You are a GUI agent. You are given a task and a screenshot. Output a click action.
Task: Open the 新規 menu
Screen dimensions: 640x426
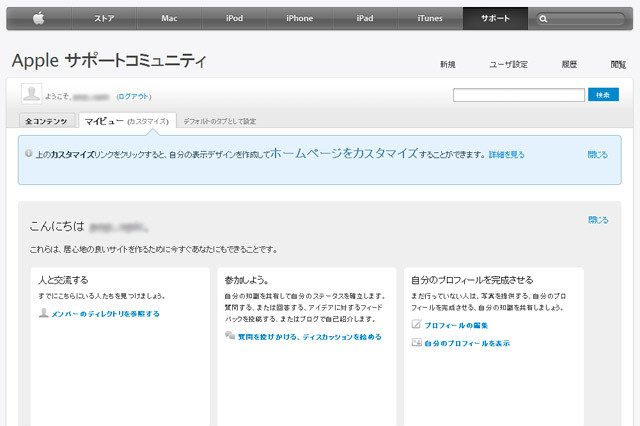coord(448,64)
